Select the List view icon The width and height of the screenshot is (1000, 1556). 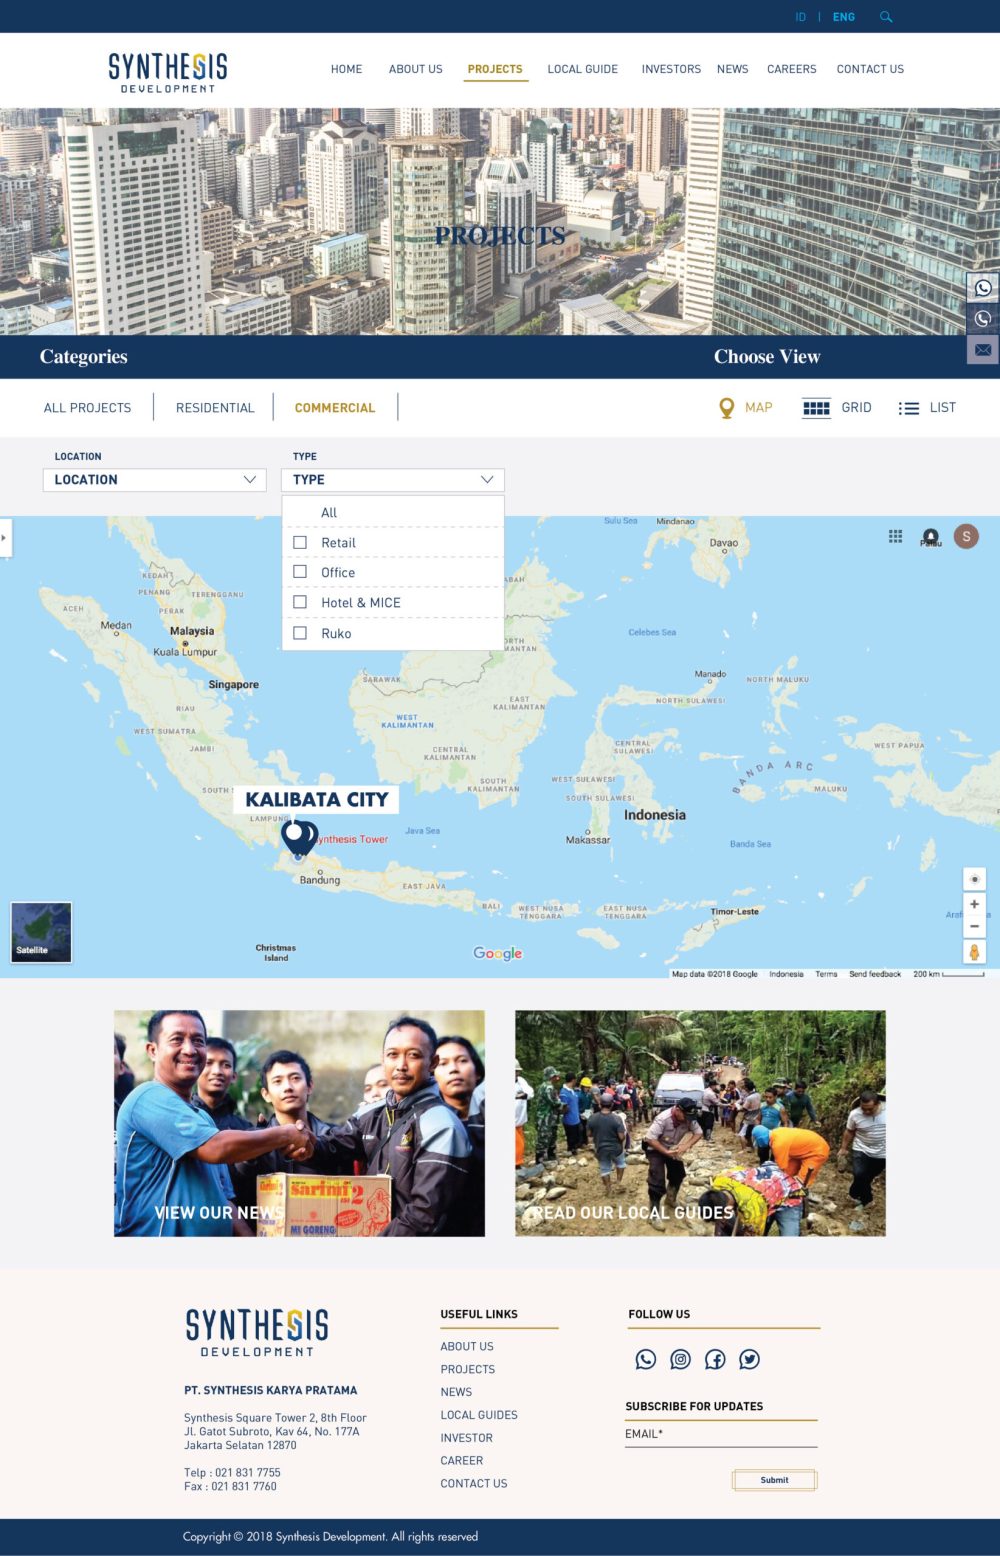tap(908, 408)
